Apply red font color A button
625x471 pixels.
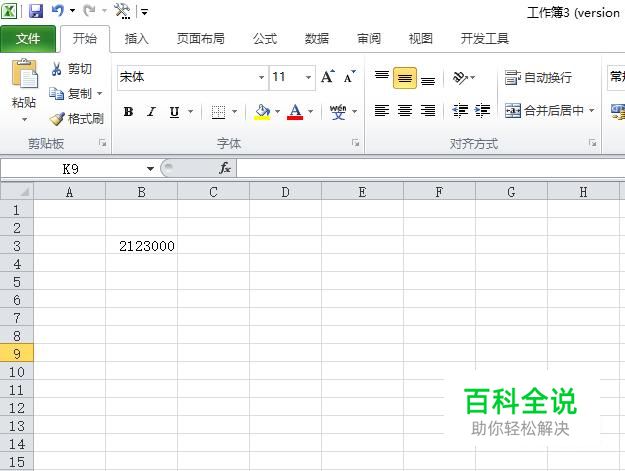(x=295, y=112)
